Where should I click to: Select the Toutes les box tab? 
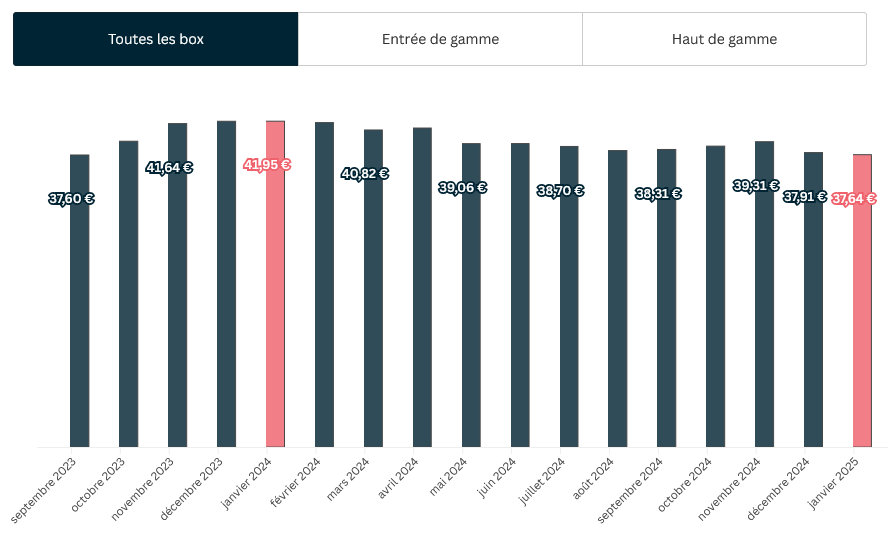156,39
